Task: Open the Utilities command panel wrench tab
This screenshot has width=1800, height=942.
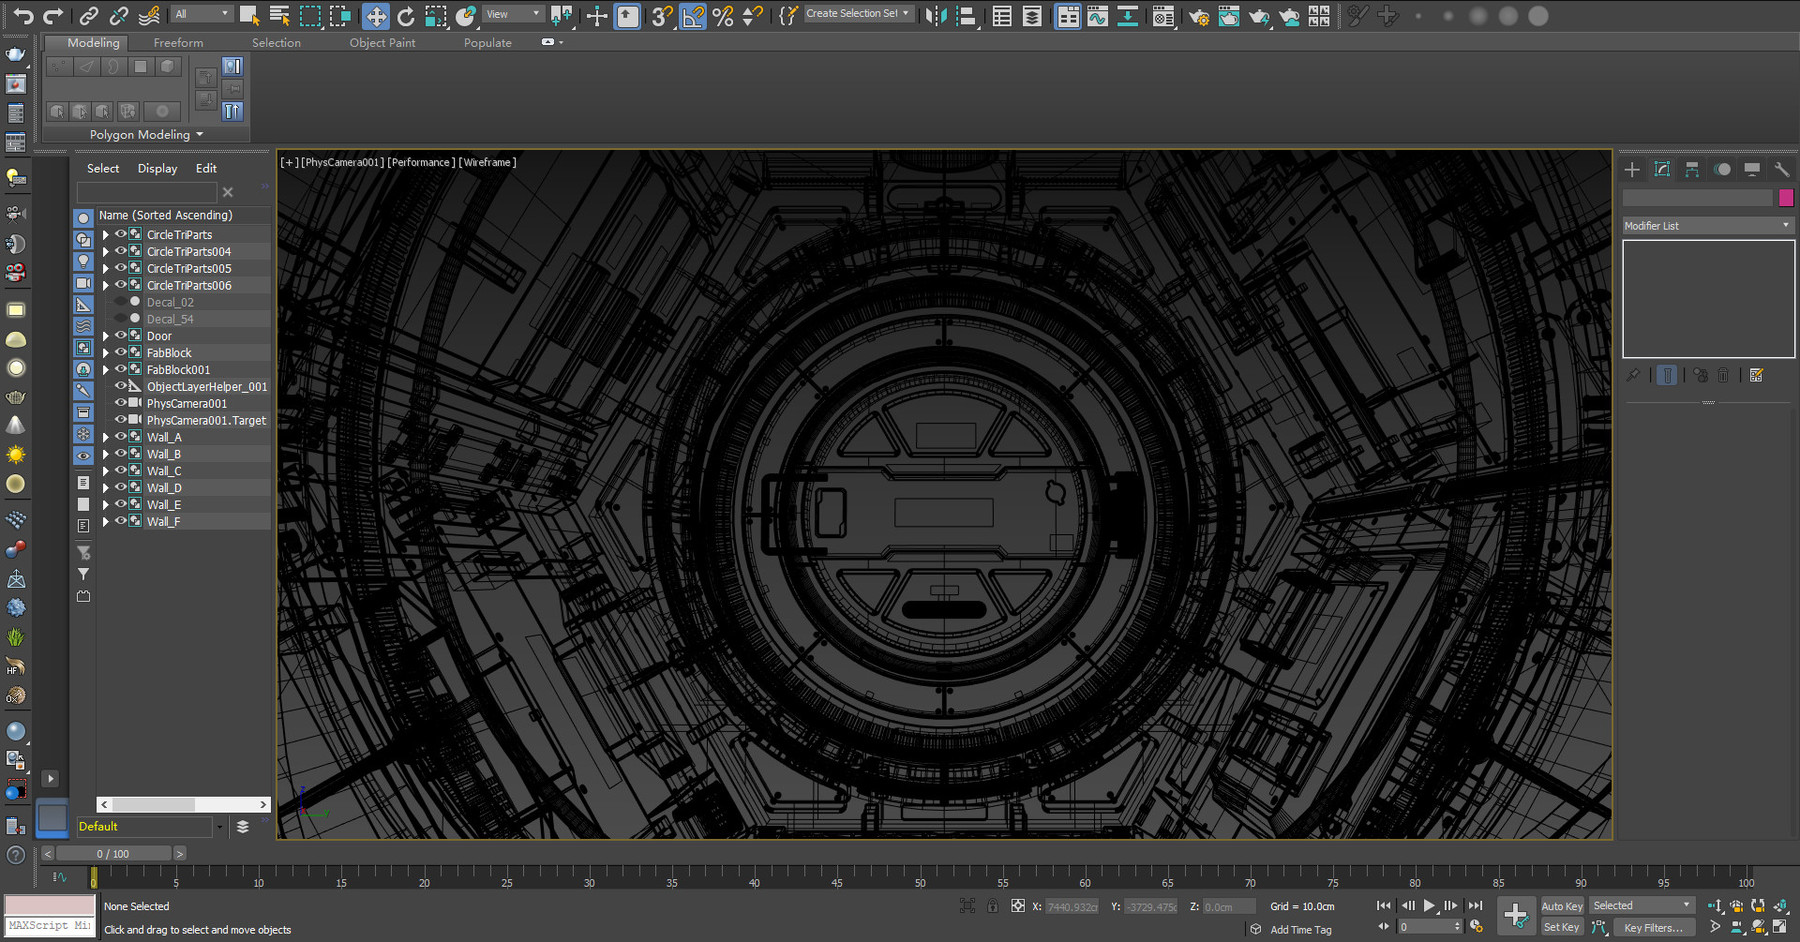Action: tap(1782, 170)
